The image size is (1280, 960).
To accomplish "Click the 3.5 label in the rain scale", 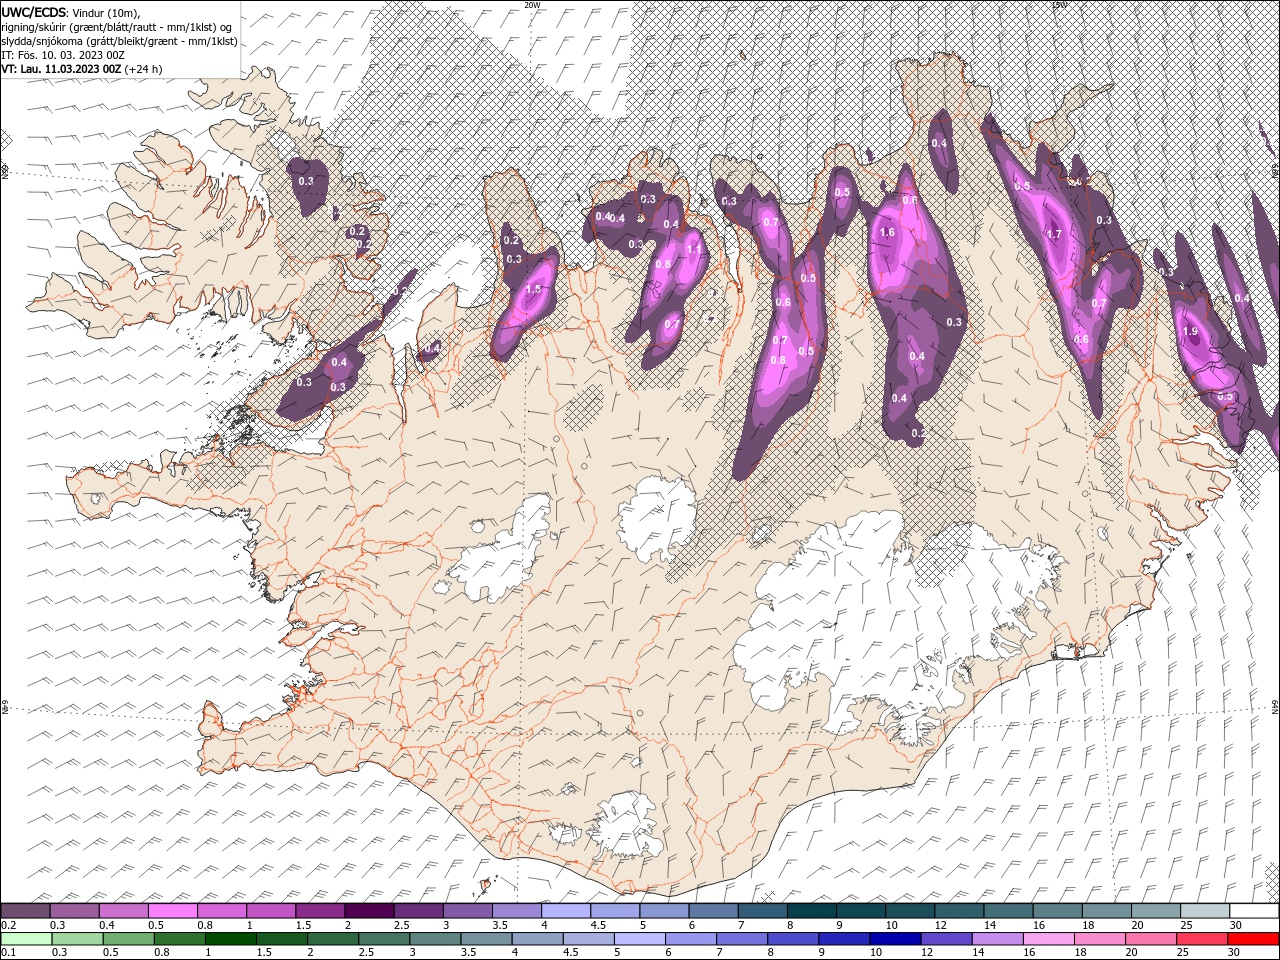I will coord(468,953).
